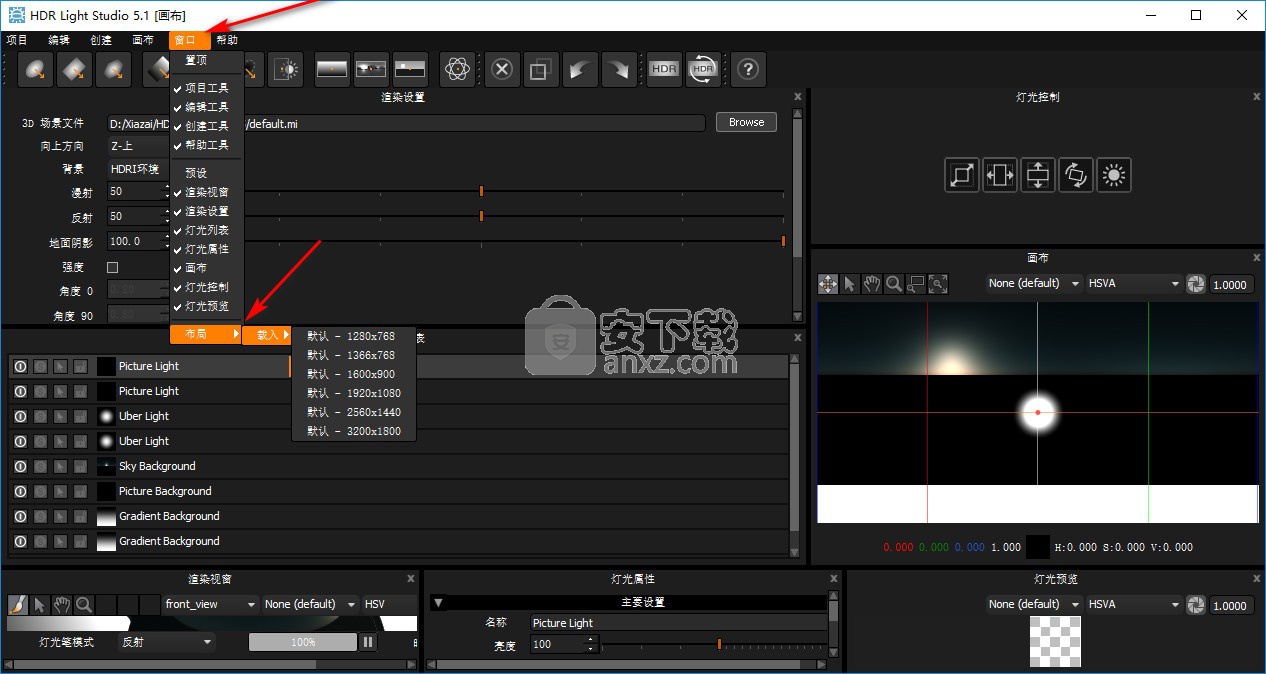Viewport: 1266px width, 674px height.
Task: Click the duplicate toolbar icon
Action: tap(540, 69)
